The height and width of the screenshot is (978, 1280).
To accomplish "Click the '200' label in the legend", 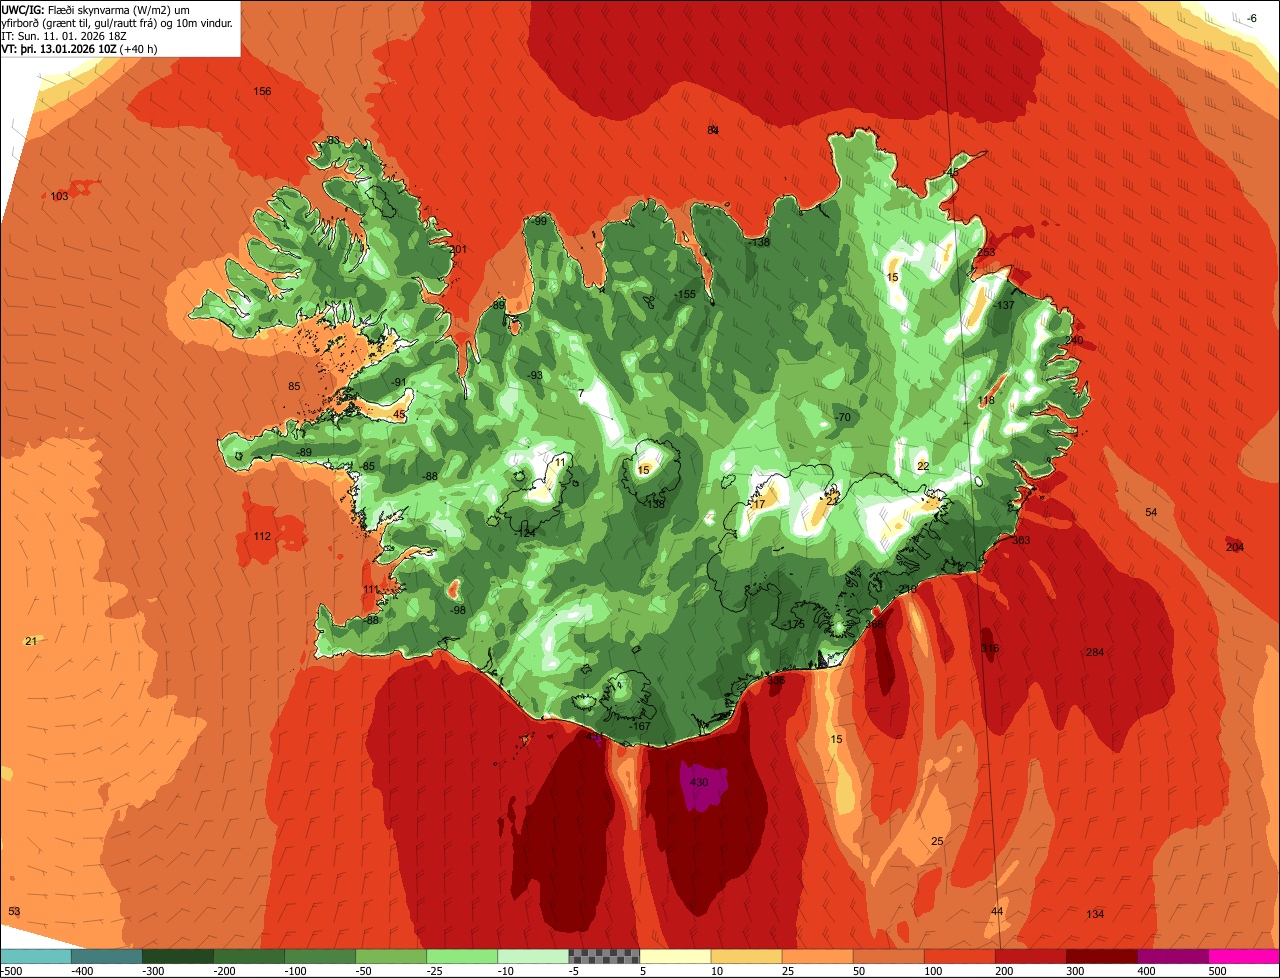I will (1004, 971).
